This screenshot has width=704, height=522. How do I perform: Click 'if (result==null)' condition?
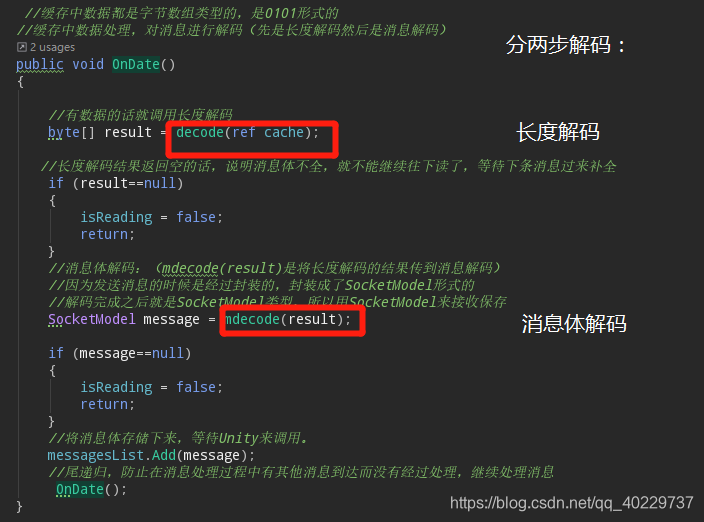coord(116,183)
